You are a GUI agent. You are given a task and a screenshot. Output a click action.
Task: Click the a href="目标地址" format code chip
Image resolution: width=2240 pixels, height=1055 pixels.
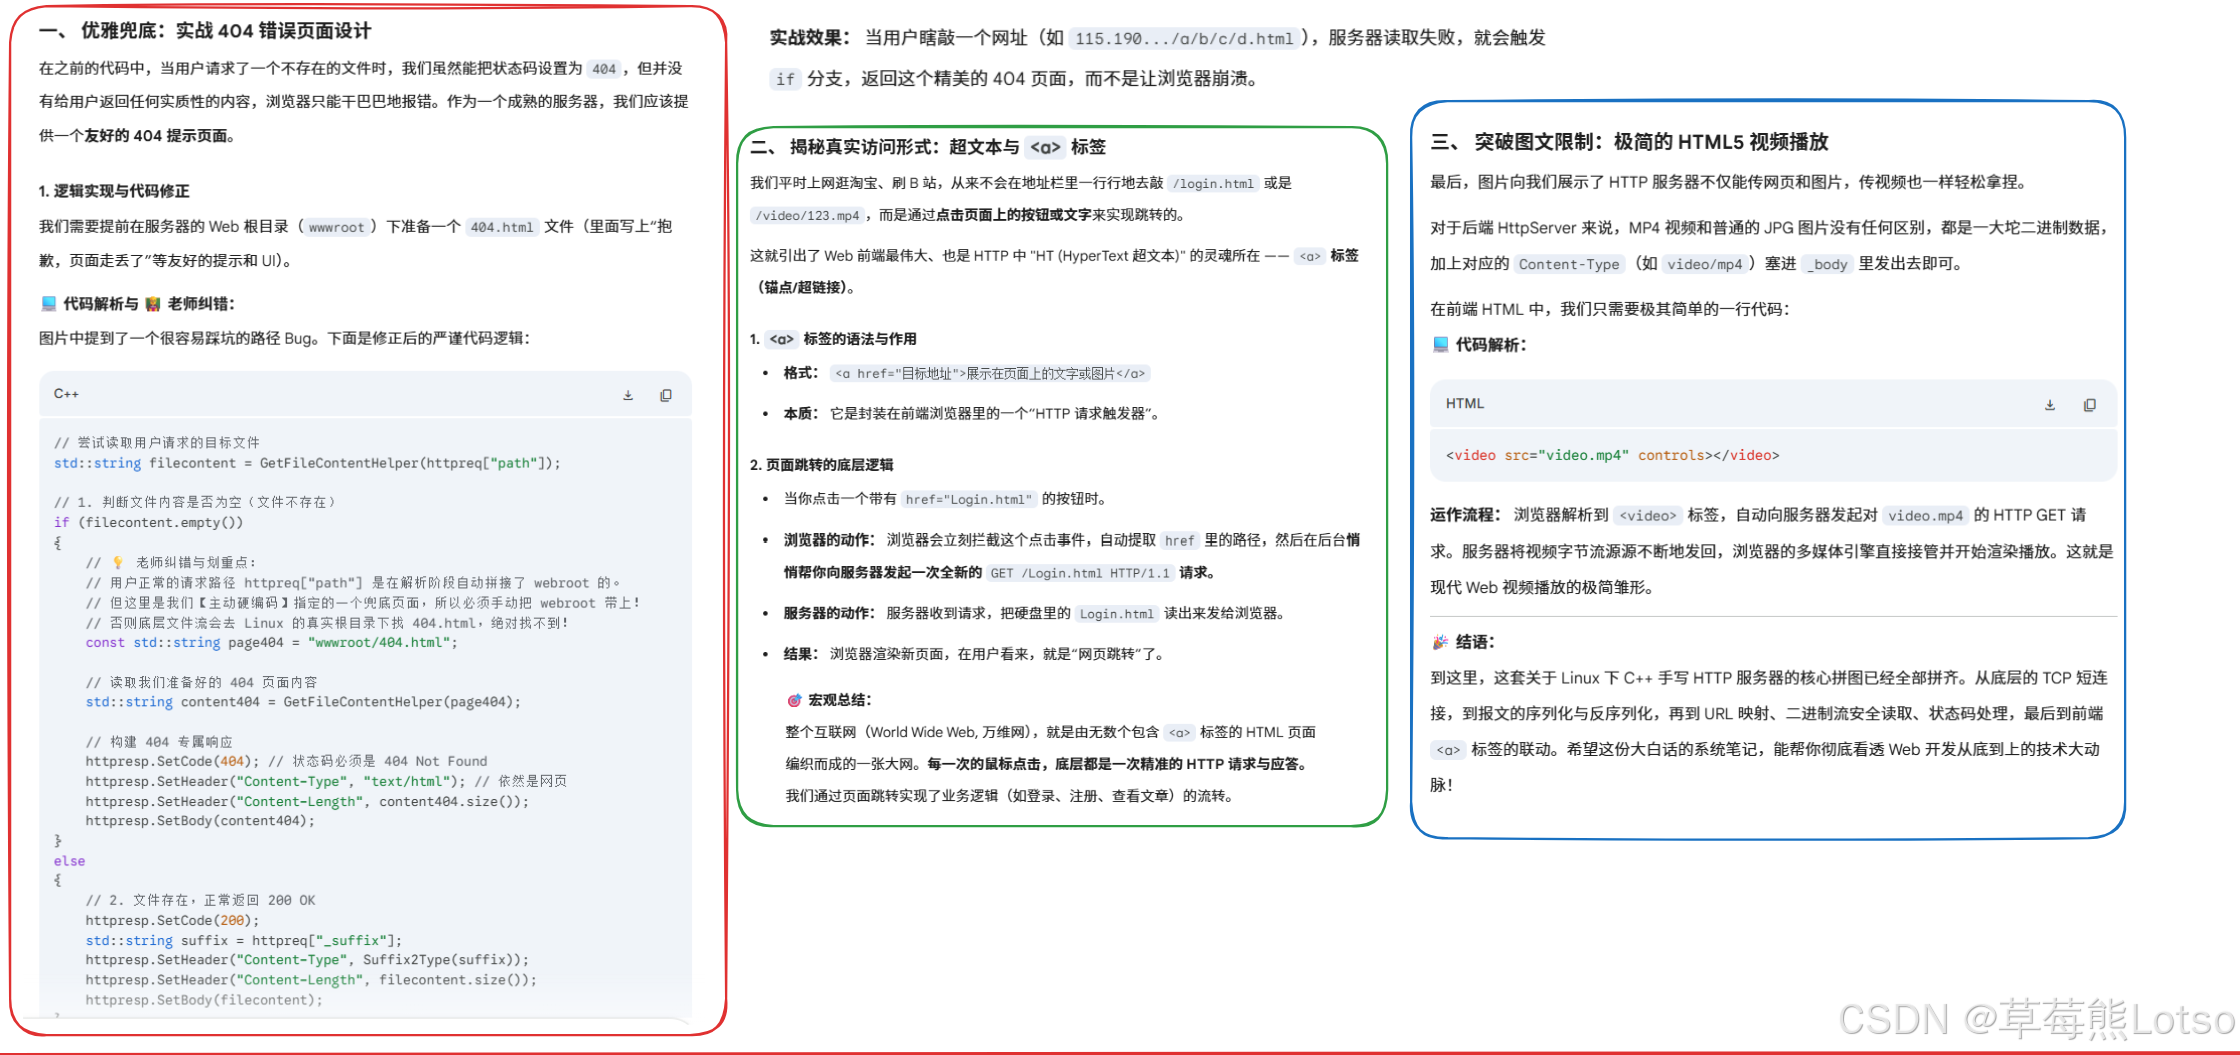click(x=990, y=374)
